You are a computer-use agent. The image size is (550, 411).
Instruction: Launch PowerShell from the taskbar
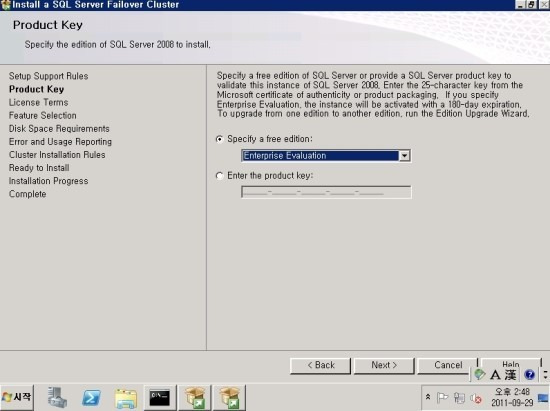tap(91, 398)
